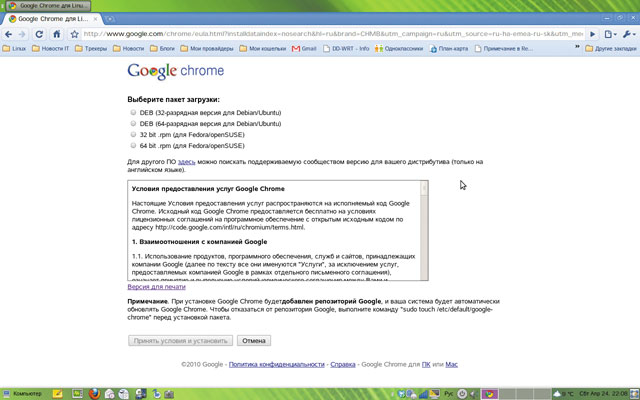The width and height of the screenshot is (640, 400).
Task: Open the volume speaker tray icon
Action: point(473,394)
